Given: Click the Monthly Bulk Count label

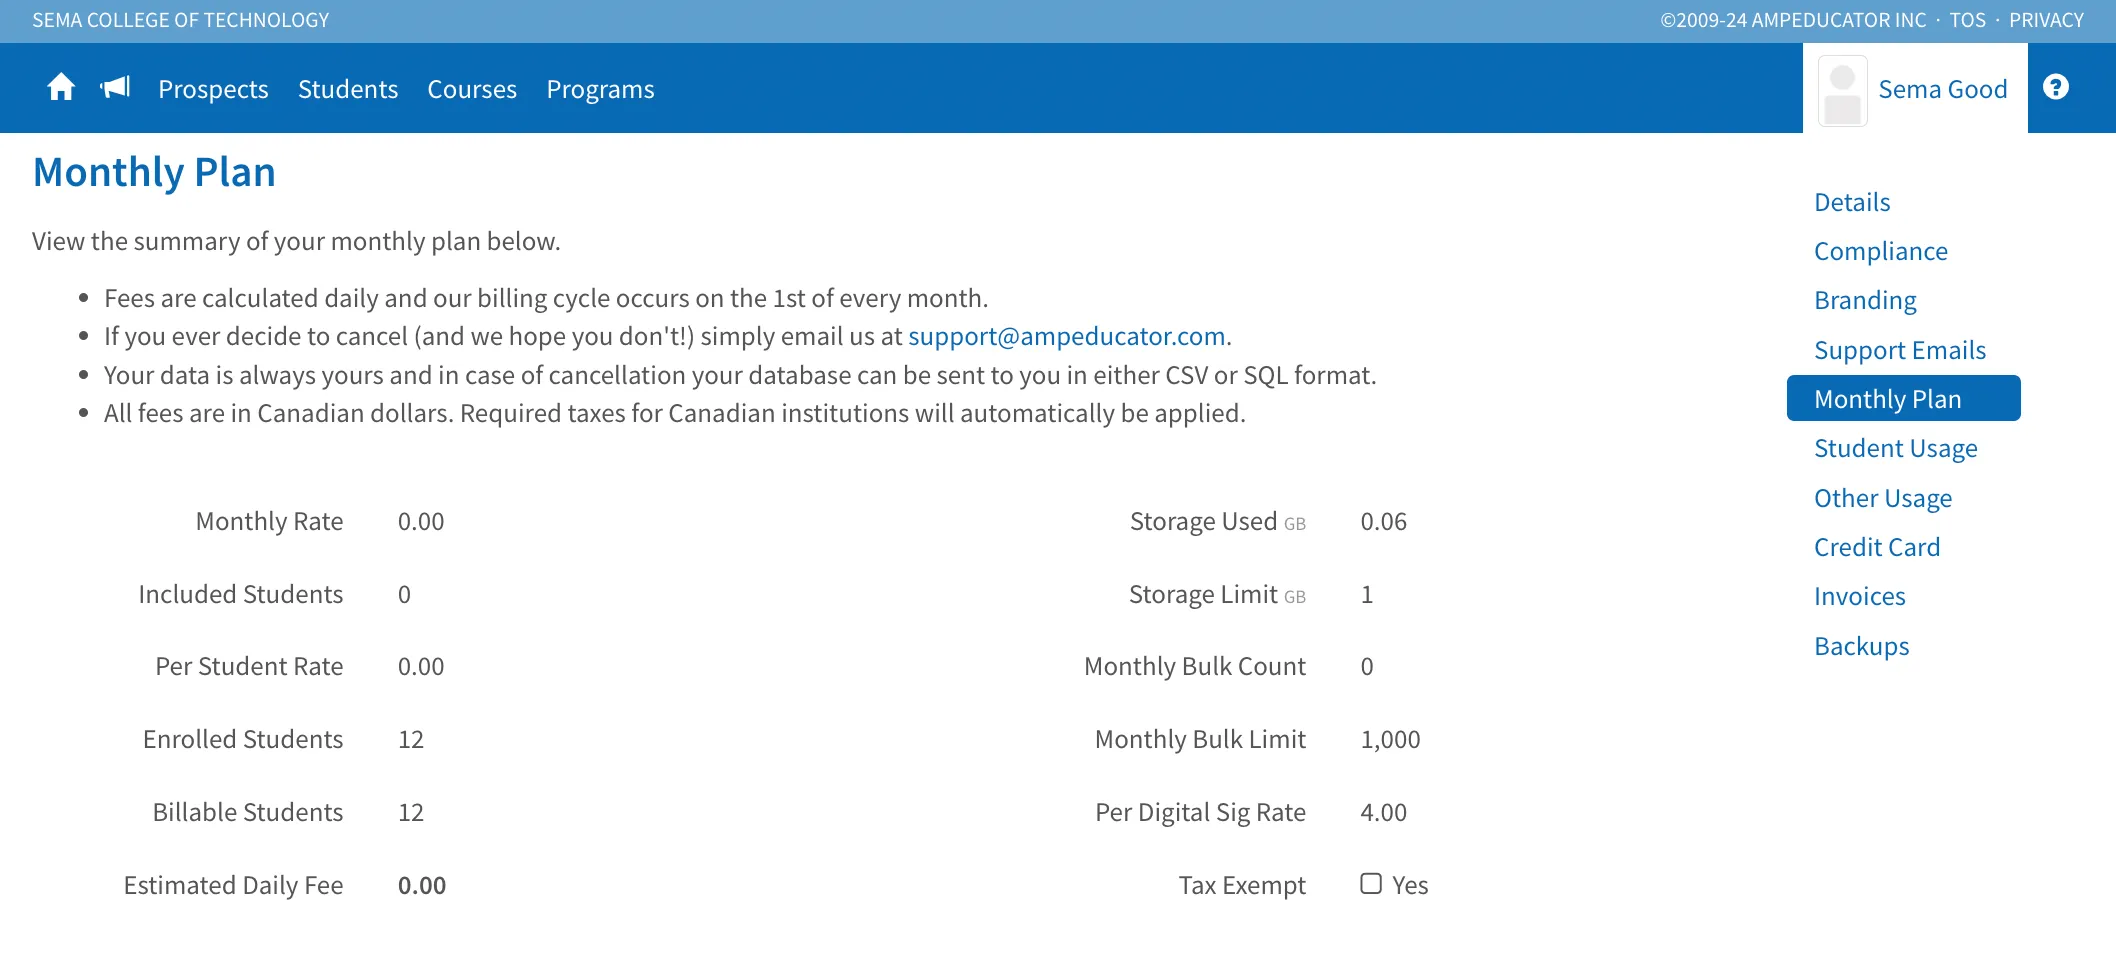Looking at the screenshot, I should tap(1195, 666).
